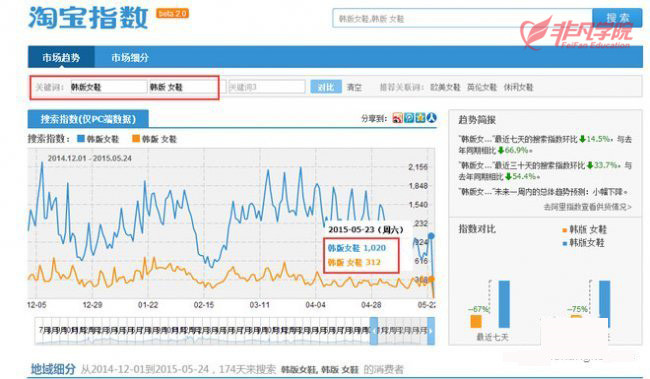This screenshot has width=650, height=379.
Task: Open 去阿里指数查看供货情况 link
Action: 587,207
